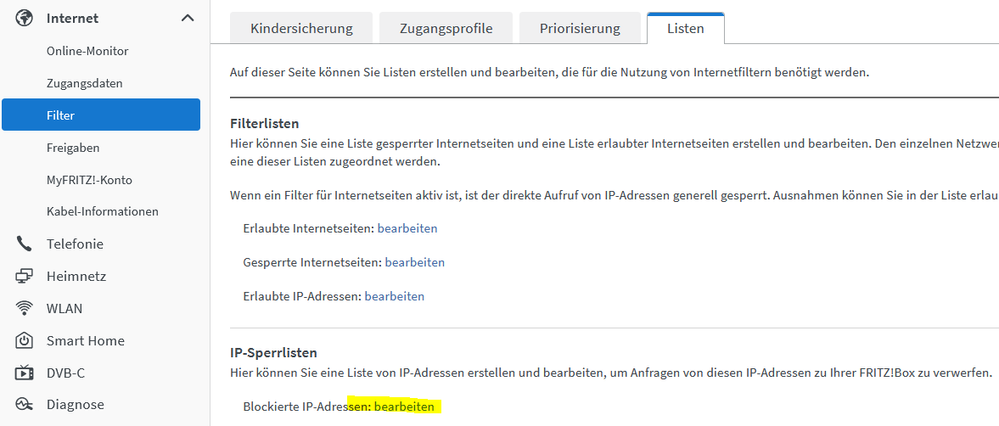Click the Internet globe icon
This screenshot has height=426, width=999.
(25, 18)
